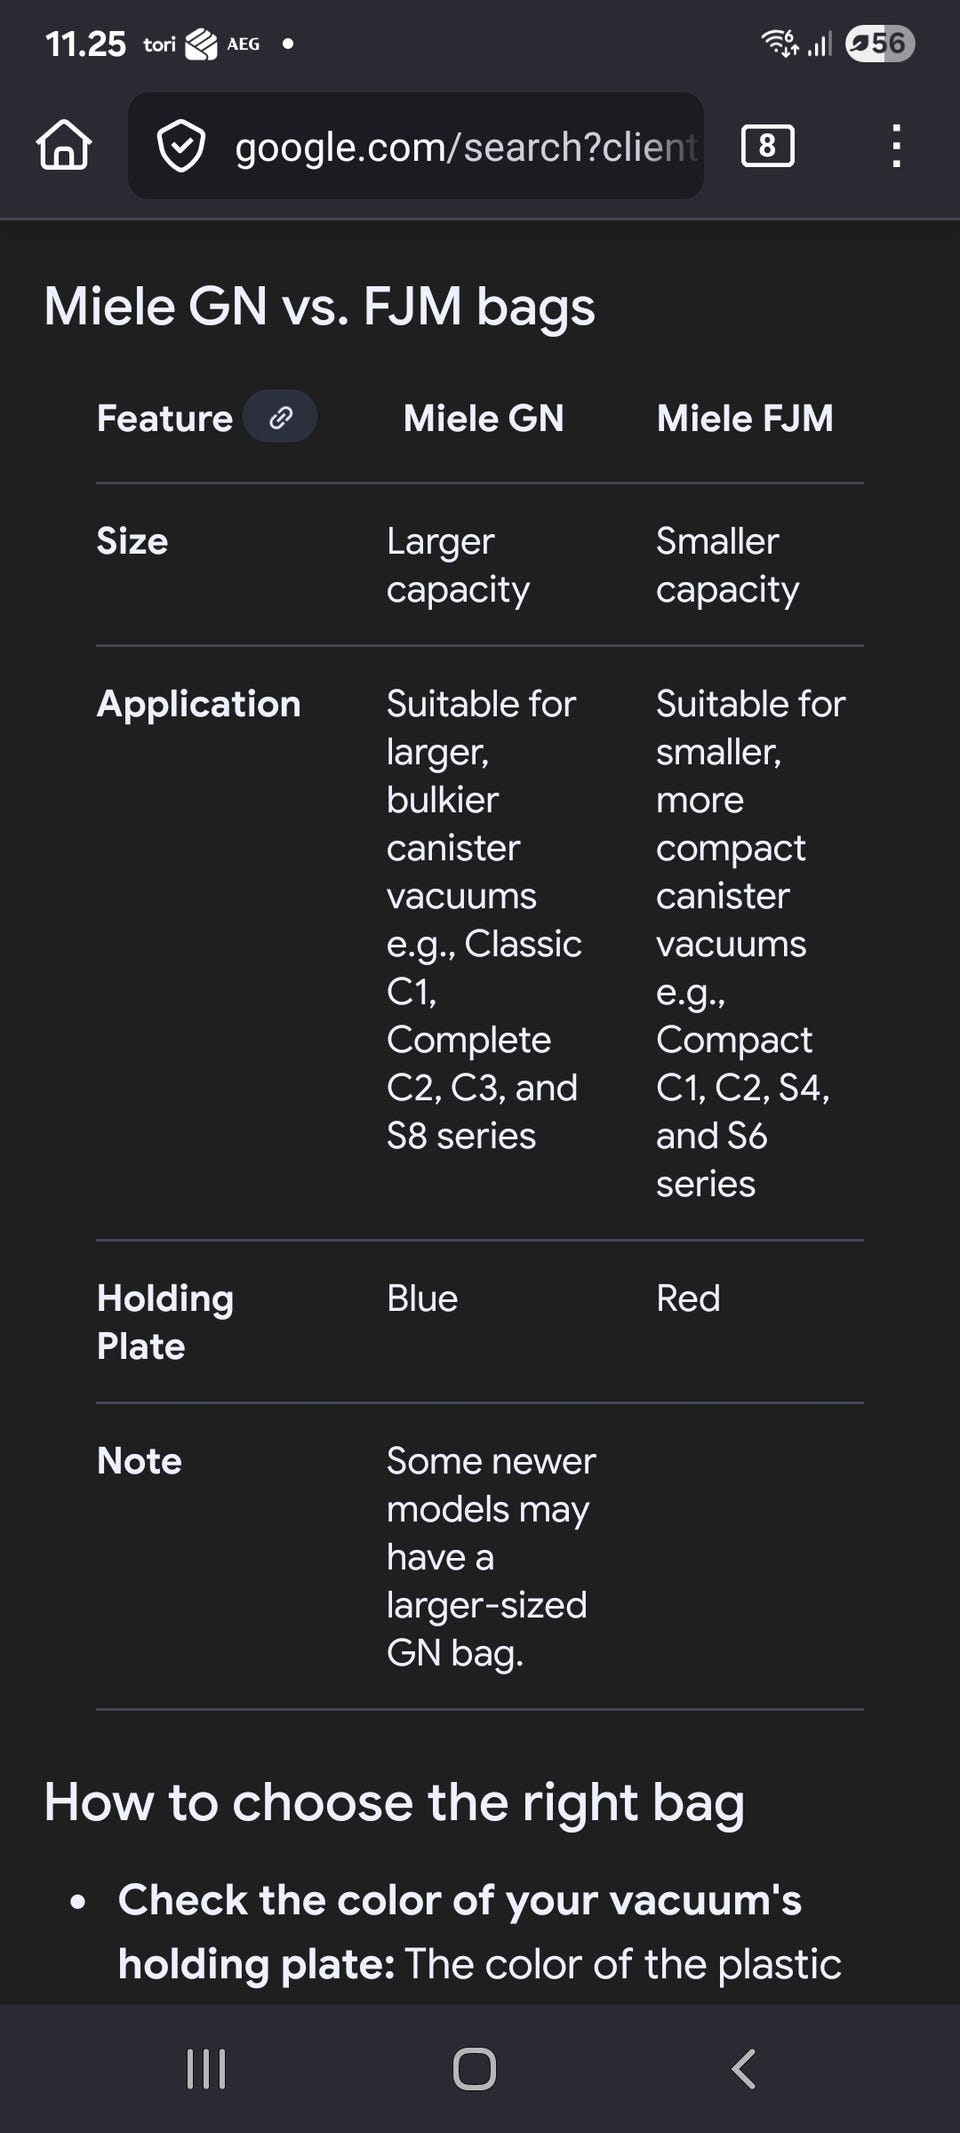
Task: Tap the AEG notification icon
Action: [243, 44]
